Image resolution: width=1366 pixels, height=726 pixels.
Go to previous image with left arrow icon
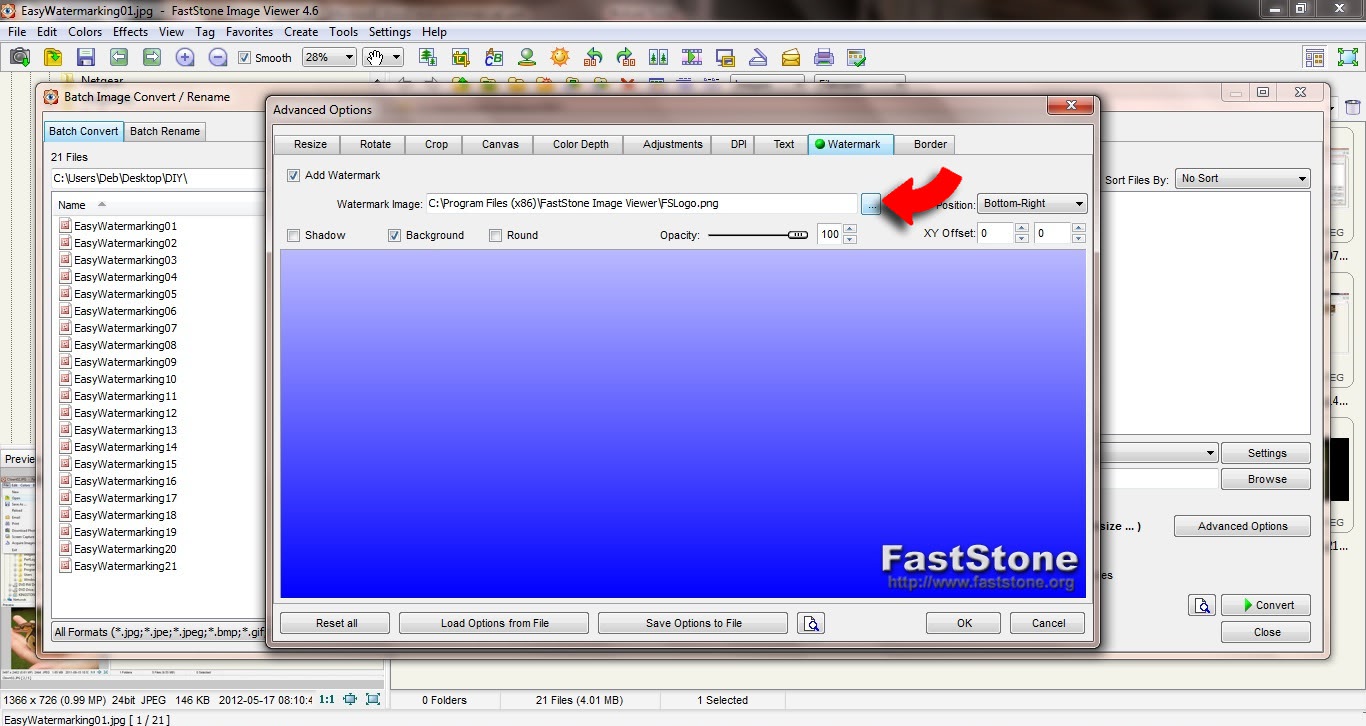(x=119, y=57)
